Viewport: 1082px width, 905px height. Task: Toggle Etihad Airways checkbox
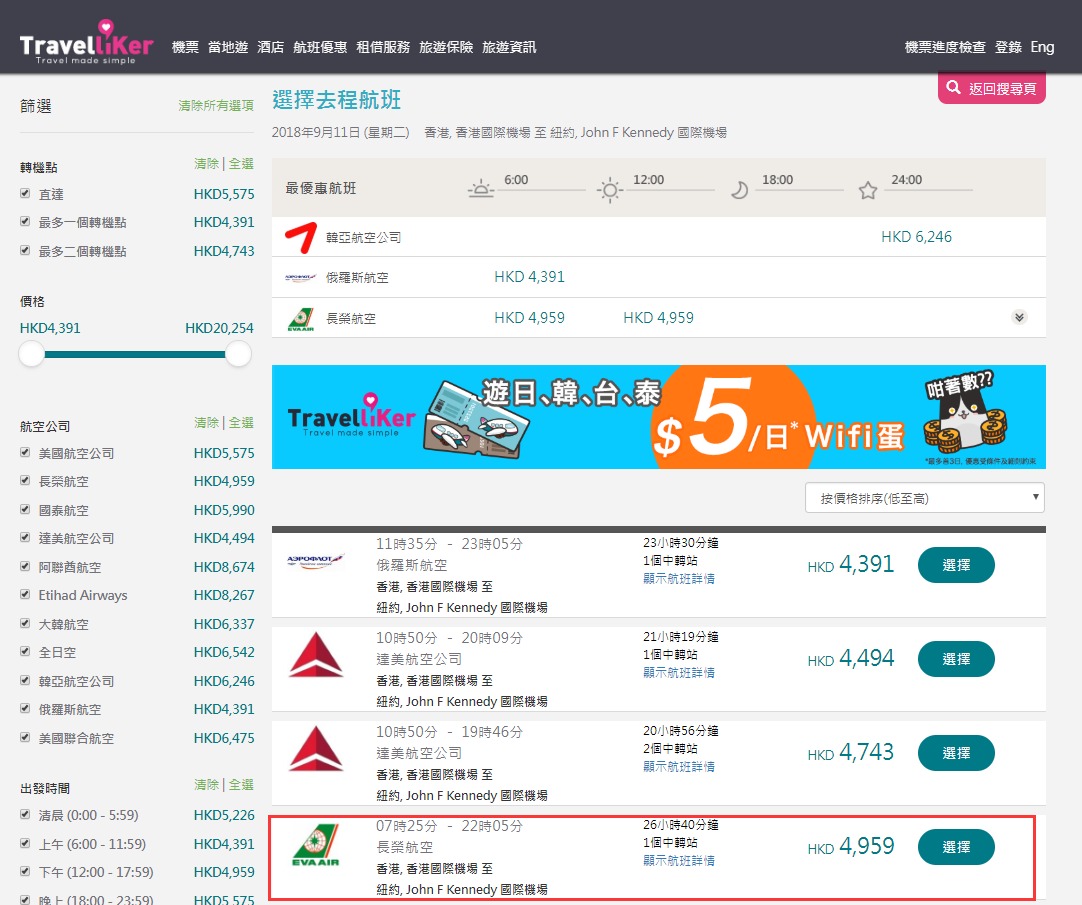point(25,594)
